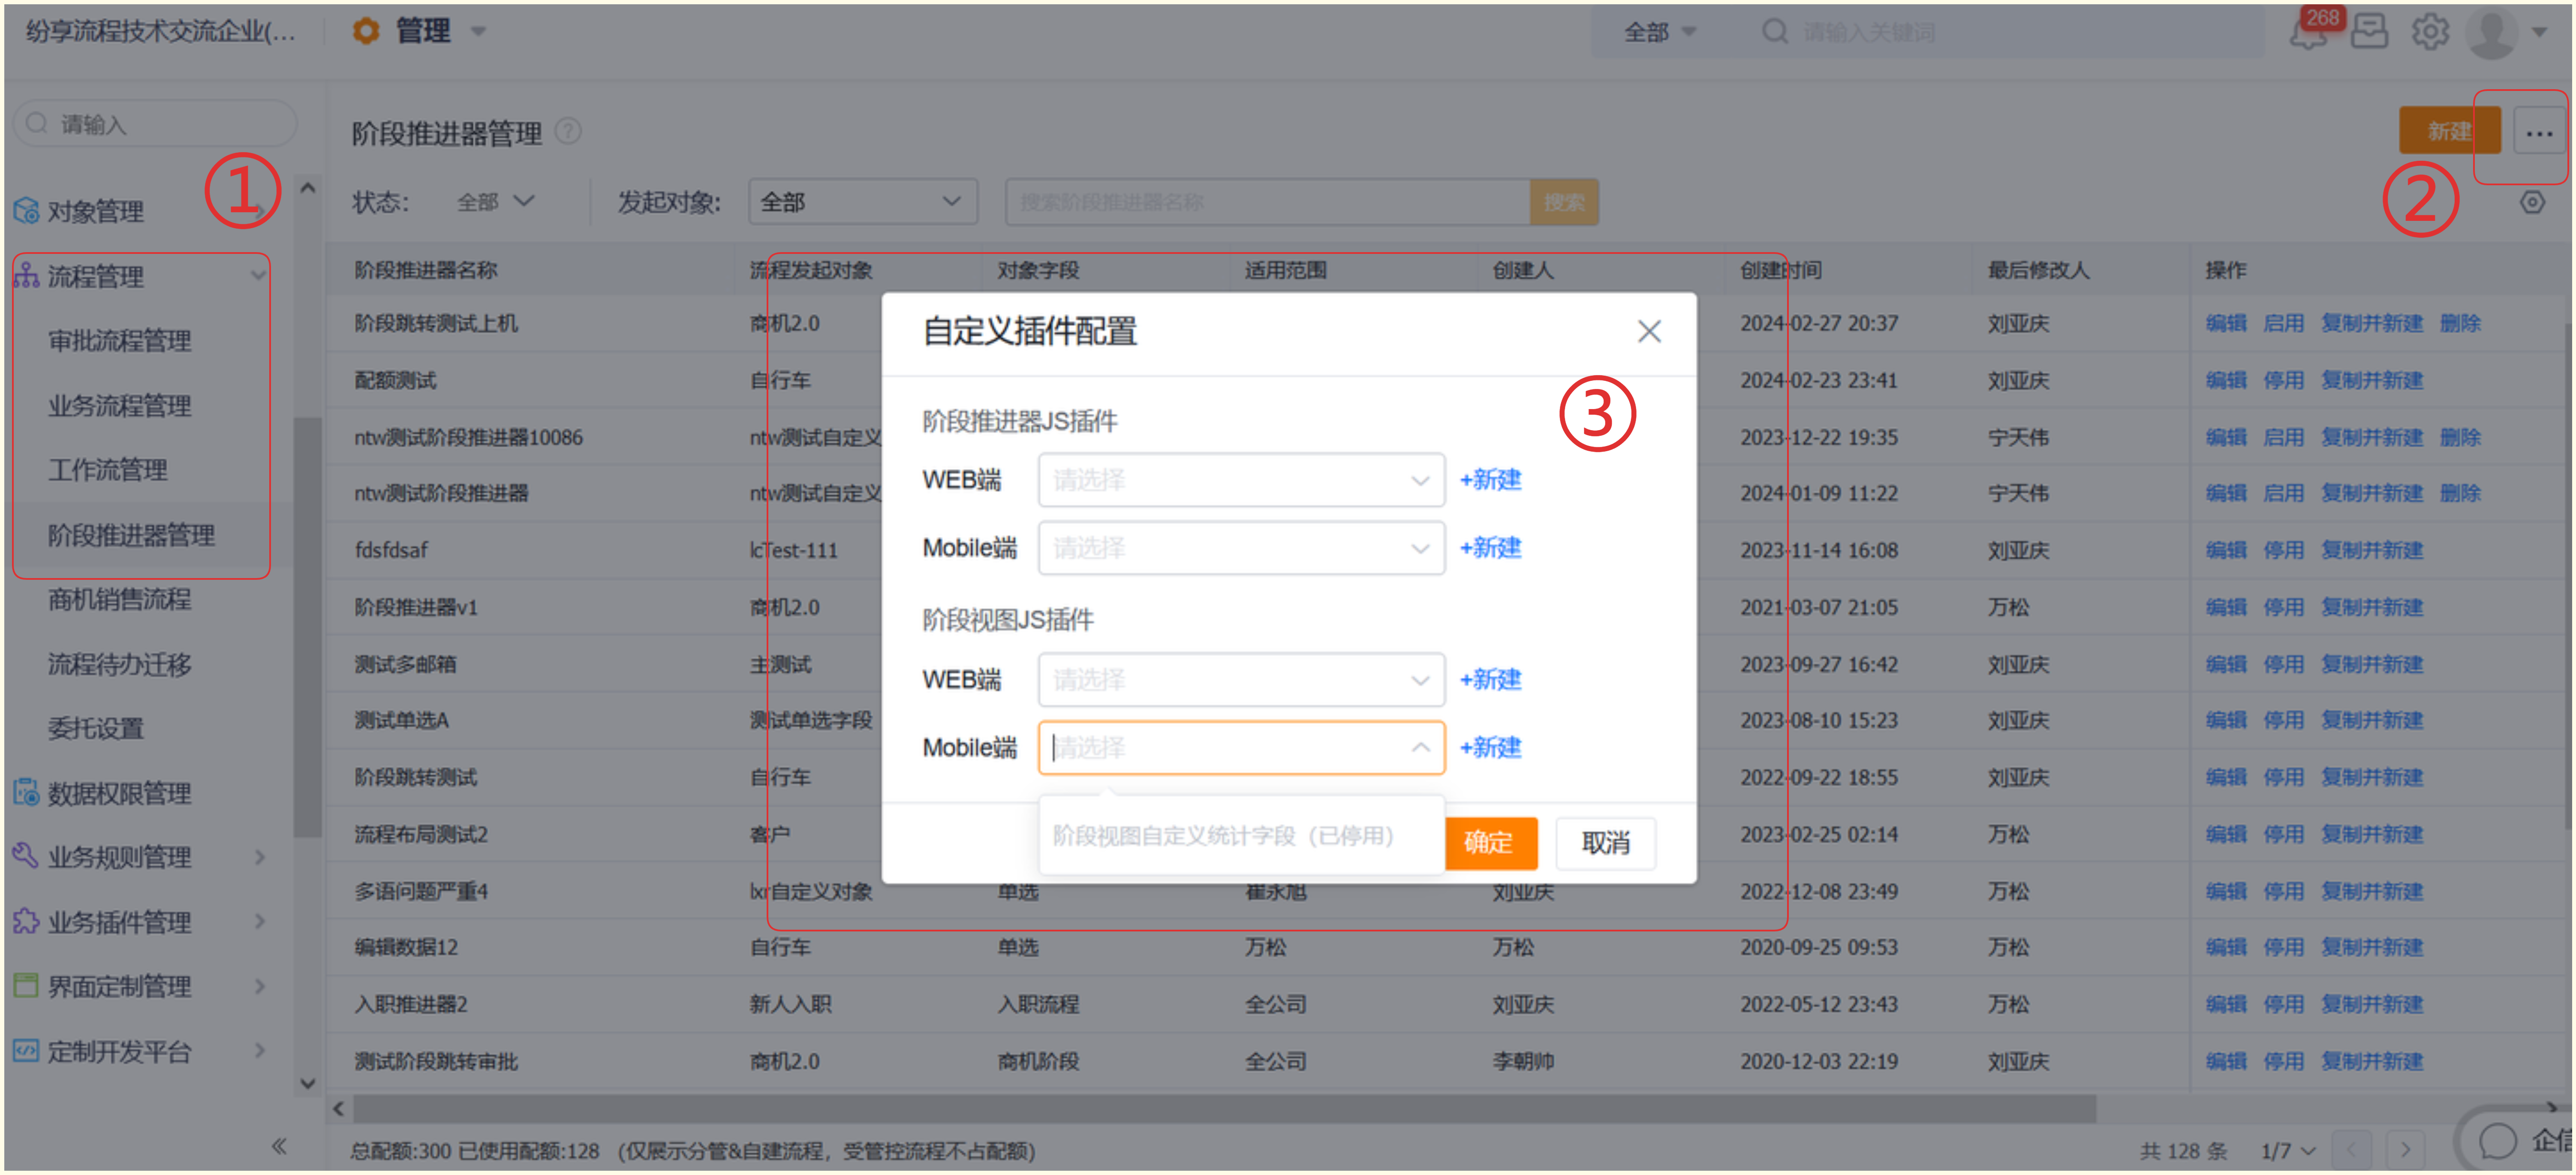Click the 流程管理 sidebar icon
Viewport: 2576px width, 1175px height.
tap(26, 275)
